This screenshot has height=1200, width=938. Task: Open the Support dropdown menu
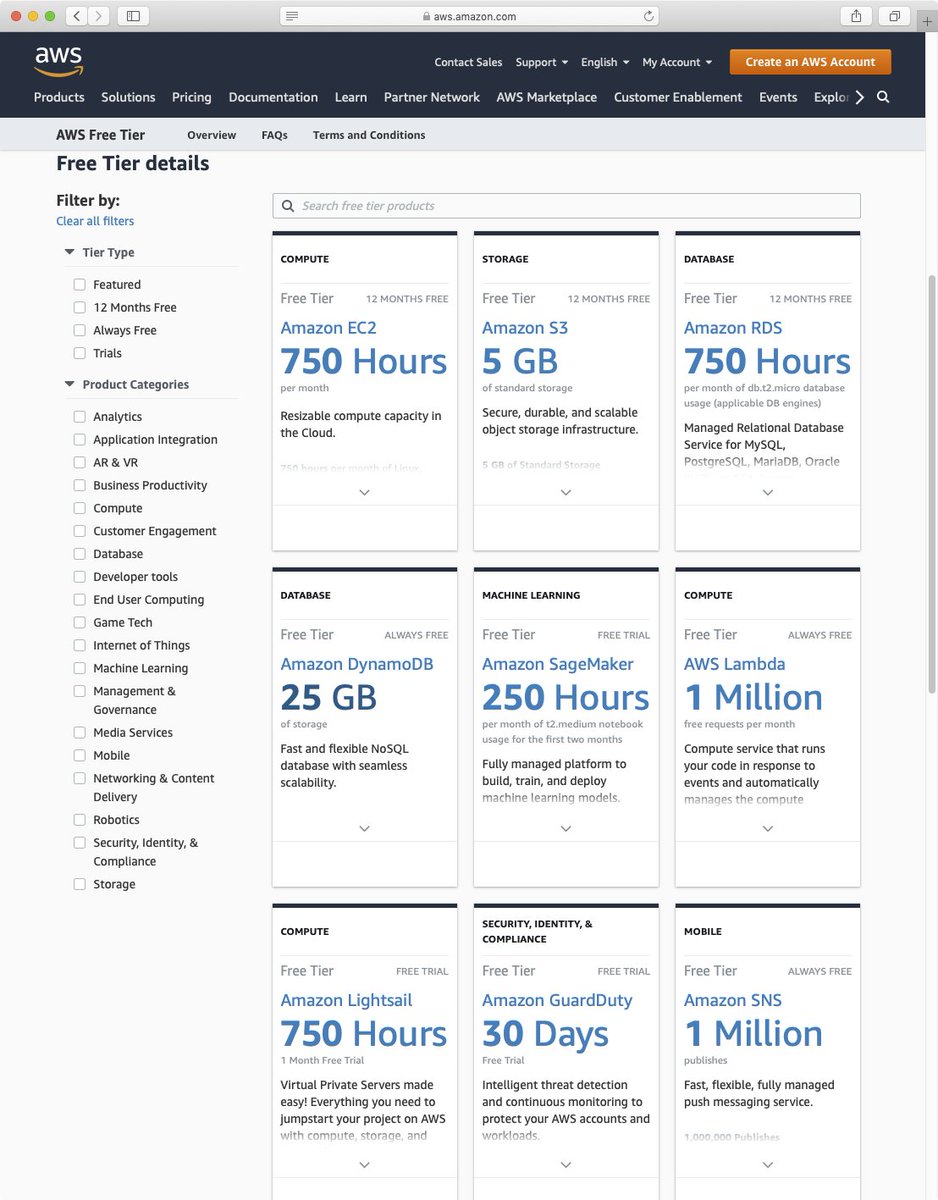(541, 62)
